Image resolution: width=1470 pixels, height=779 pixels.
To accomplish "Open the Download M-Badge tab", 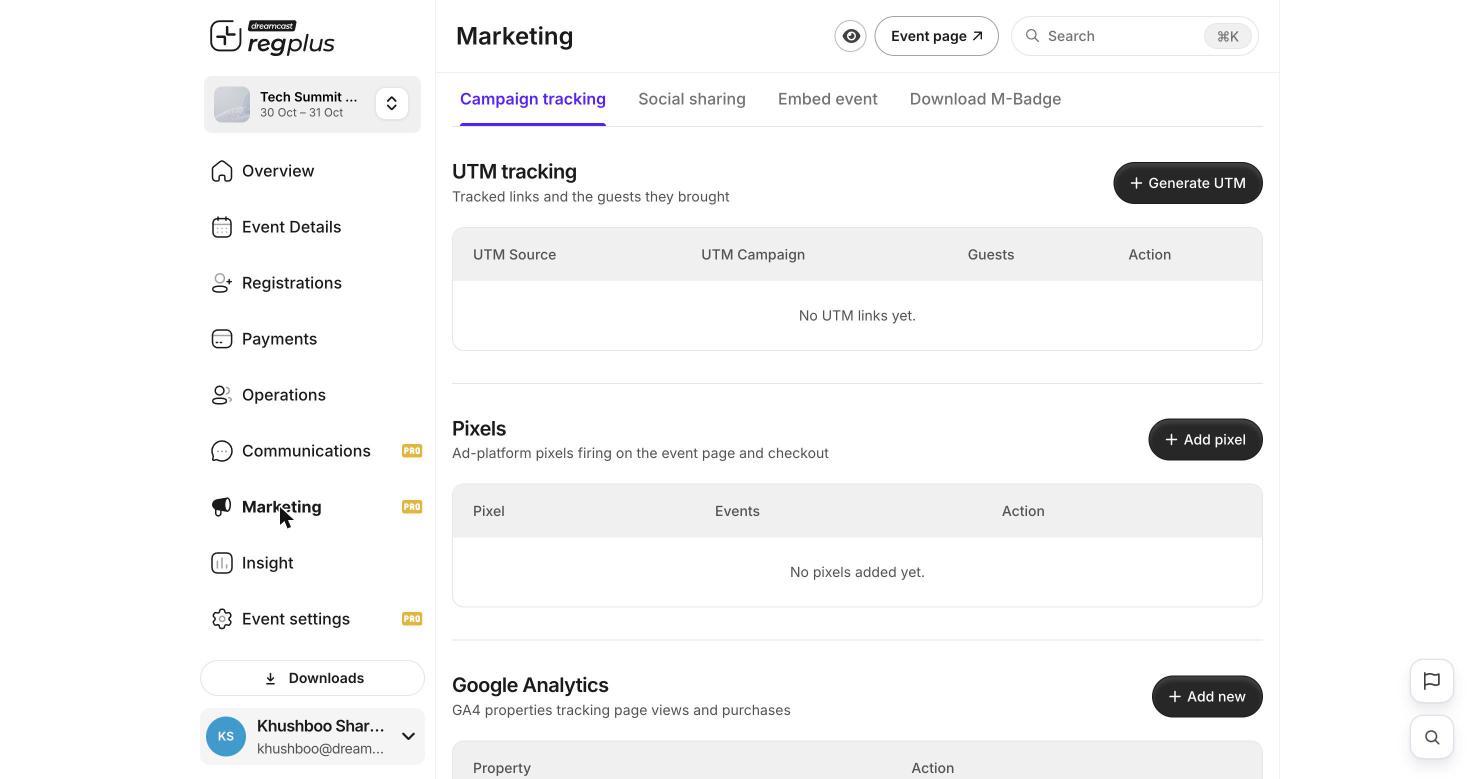I will 985,99.
